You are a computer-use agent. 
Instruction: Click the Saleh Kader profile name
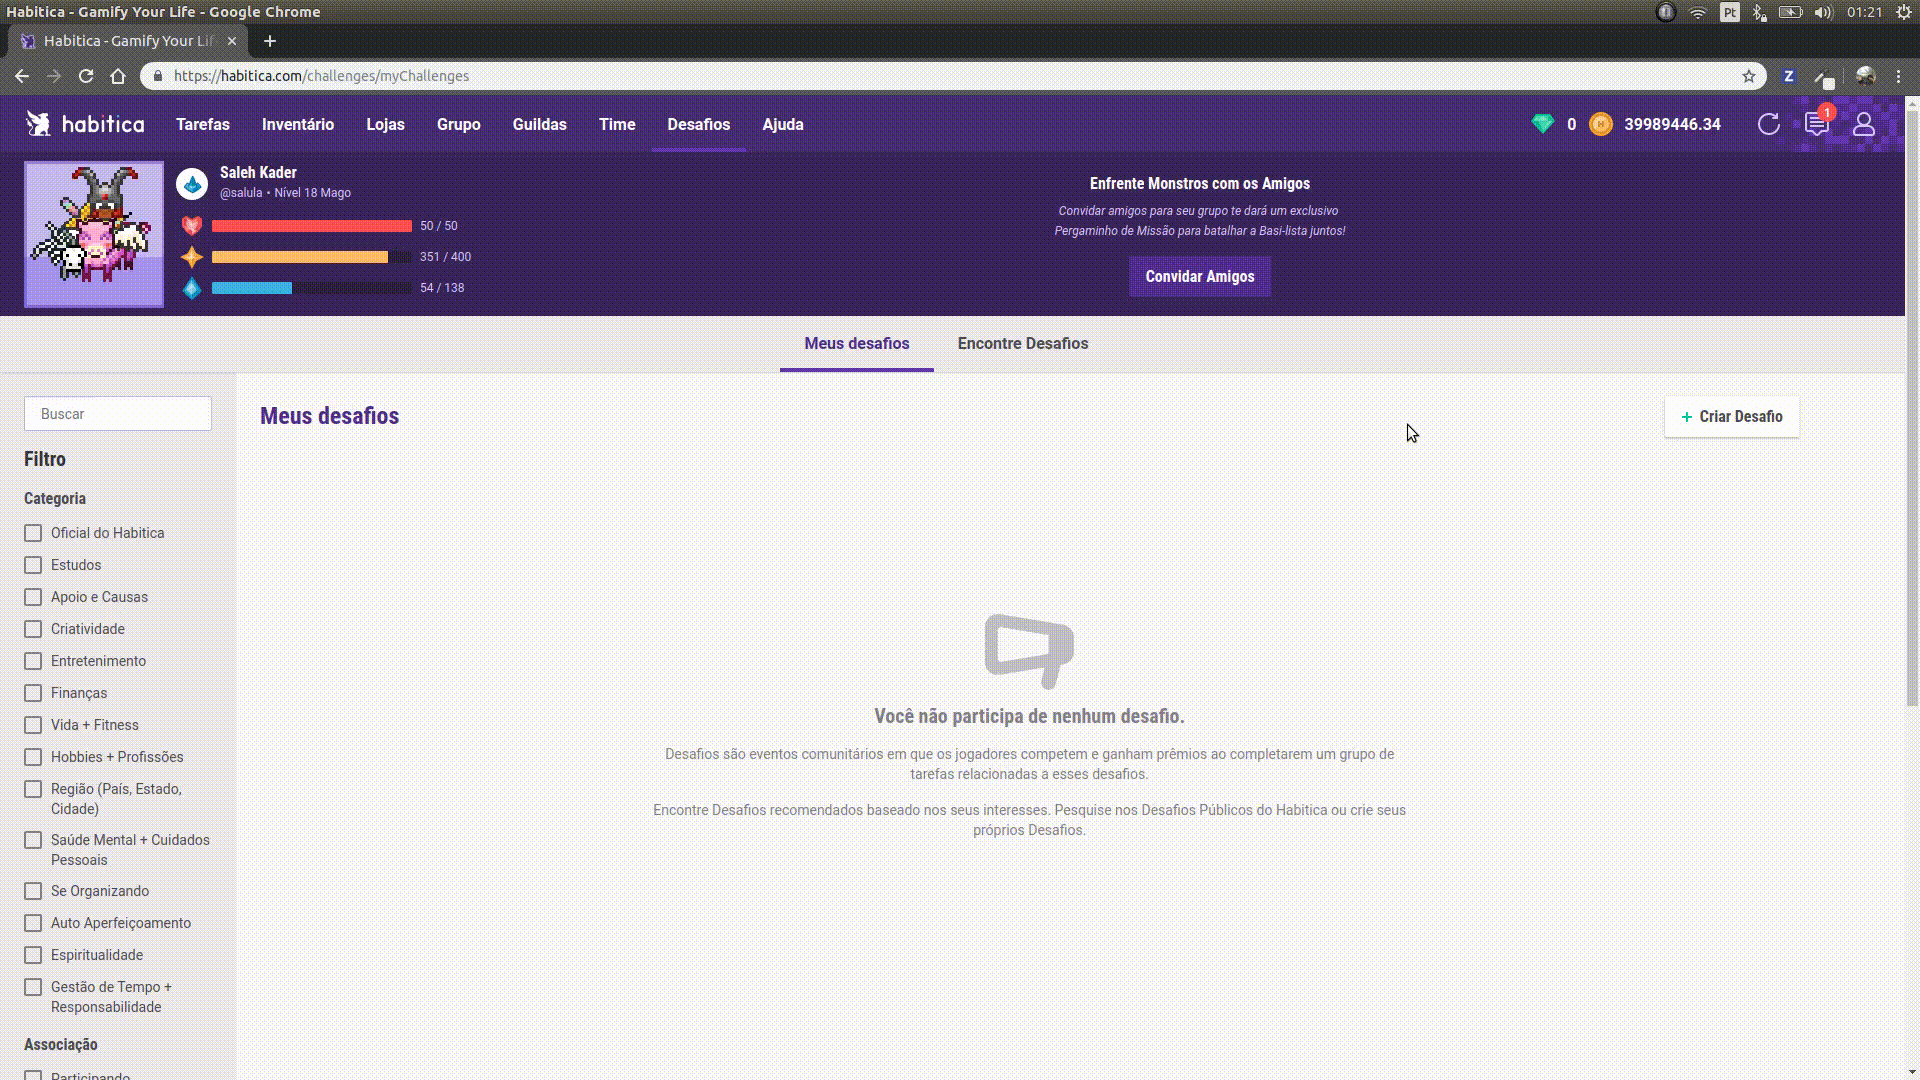tap(258, 172)
